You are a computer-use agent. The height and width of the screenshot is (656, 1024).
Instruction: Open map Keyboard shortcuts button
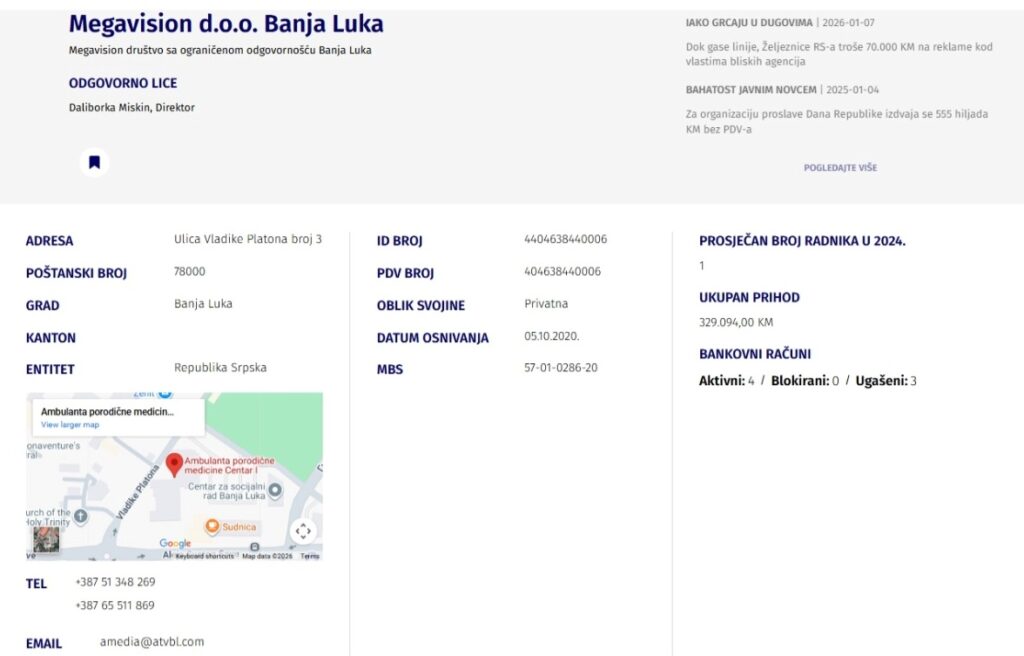click(204, 556)
